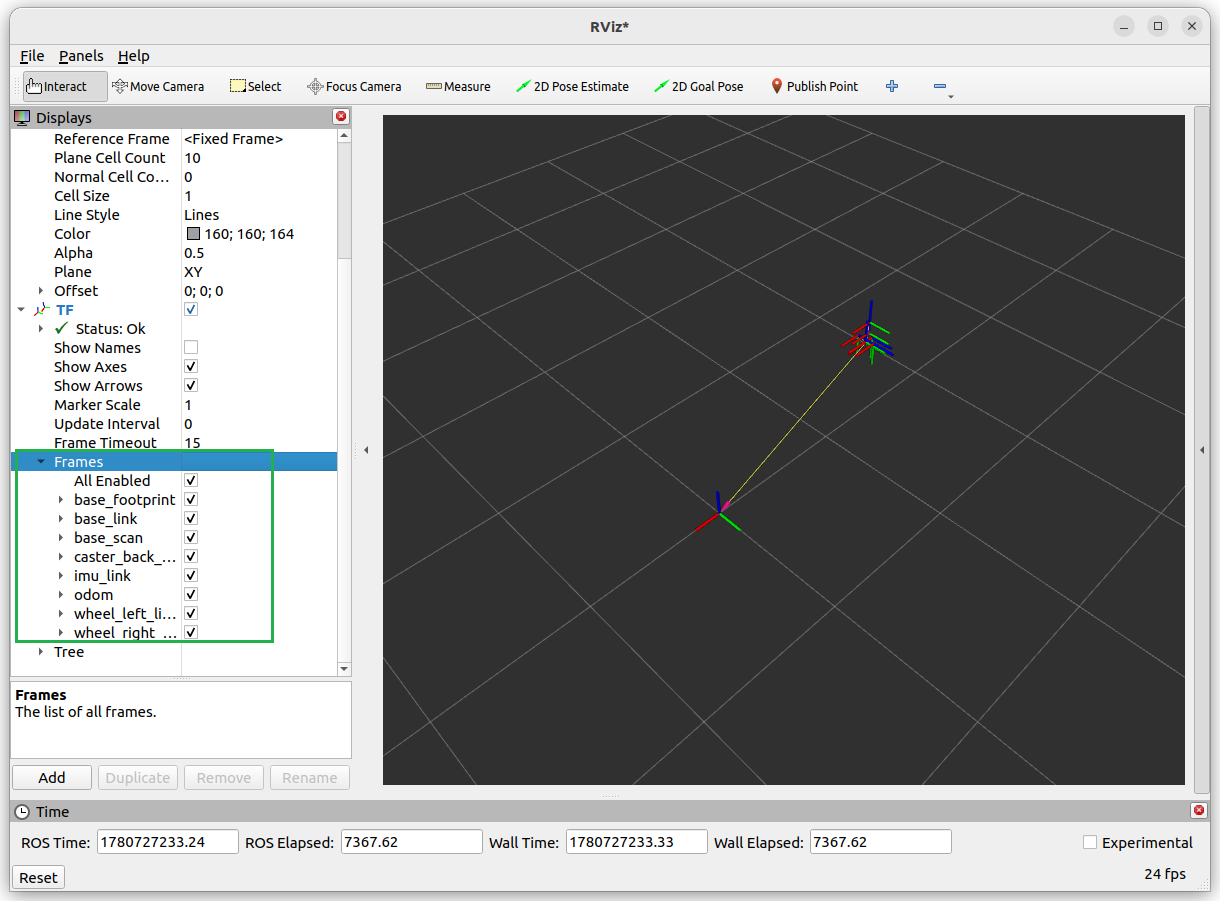Click the Wall Time field
Viewport: 1220px width, 901px height.
637,842
